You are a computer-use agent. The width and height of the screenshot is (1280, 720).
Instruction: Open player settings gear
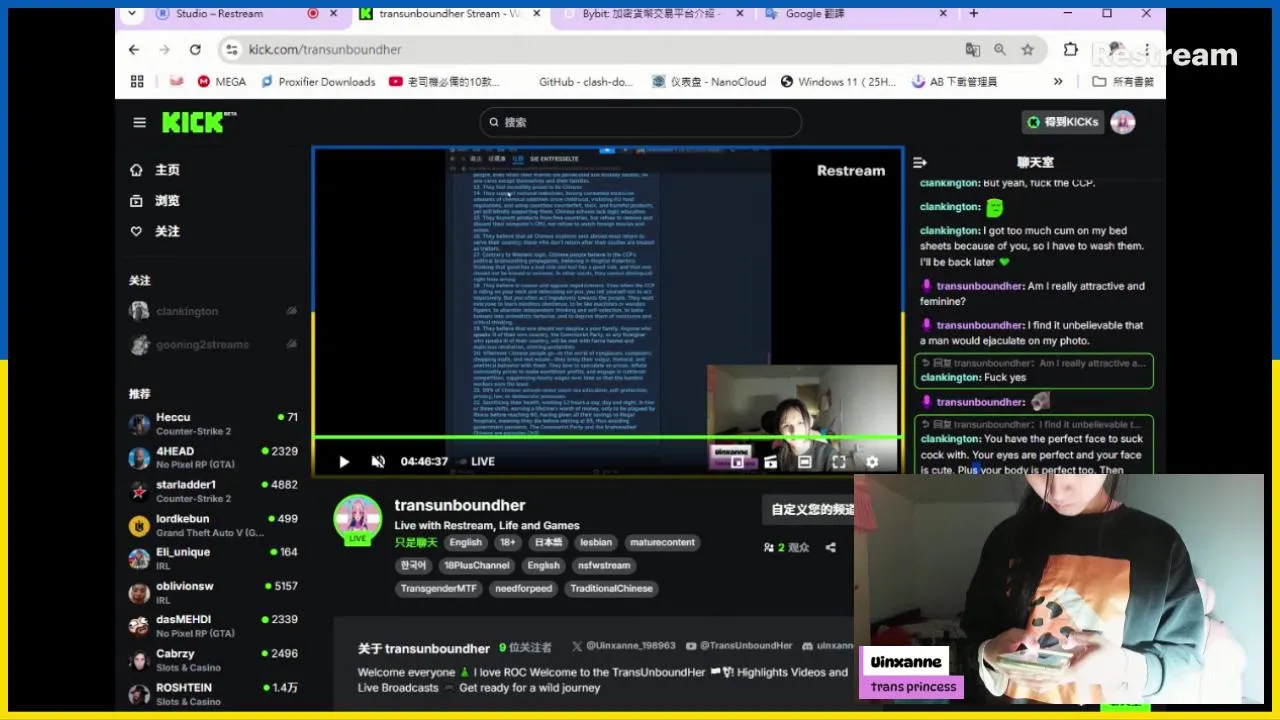click(x=872, y=461)
